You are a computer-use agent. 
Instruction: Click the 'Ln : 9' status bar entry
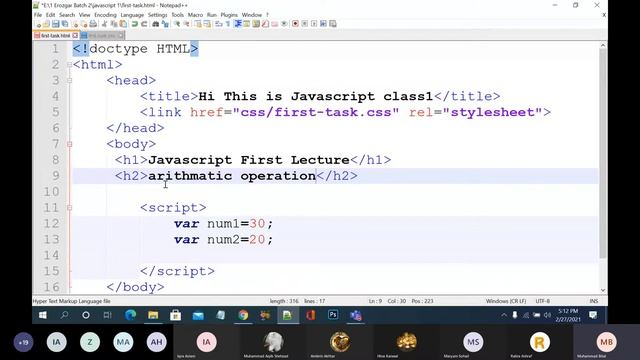coord(375,301)
